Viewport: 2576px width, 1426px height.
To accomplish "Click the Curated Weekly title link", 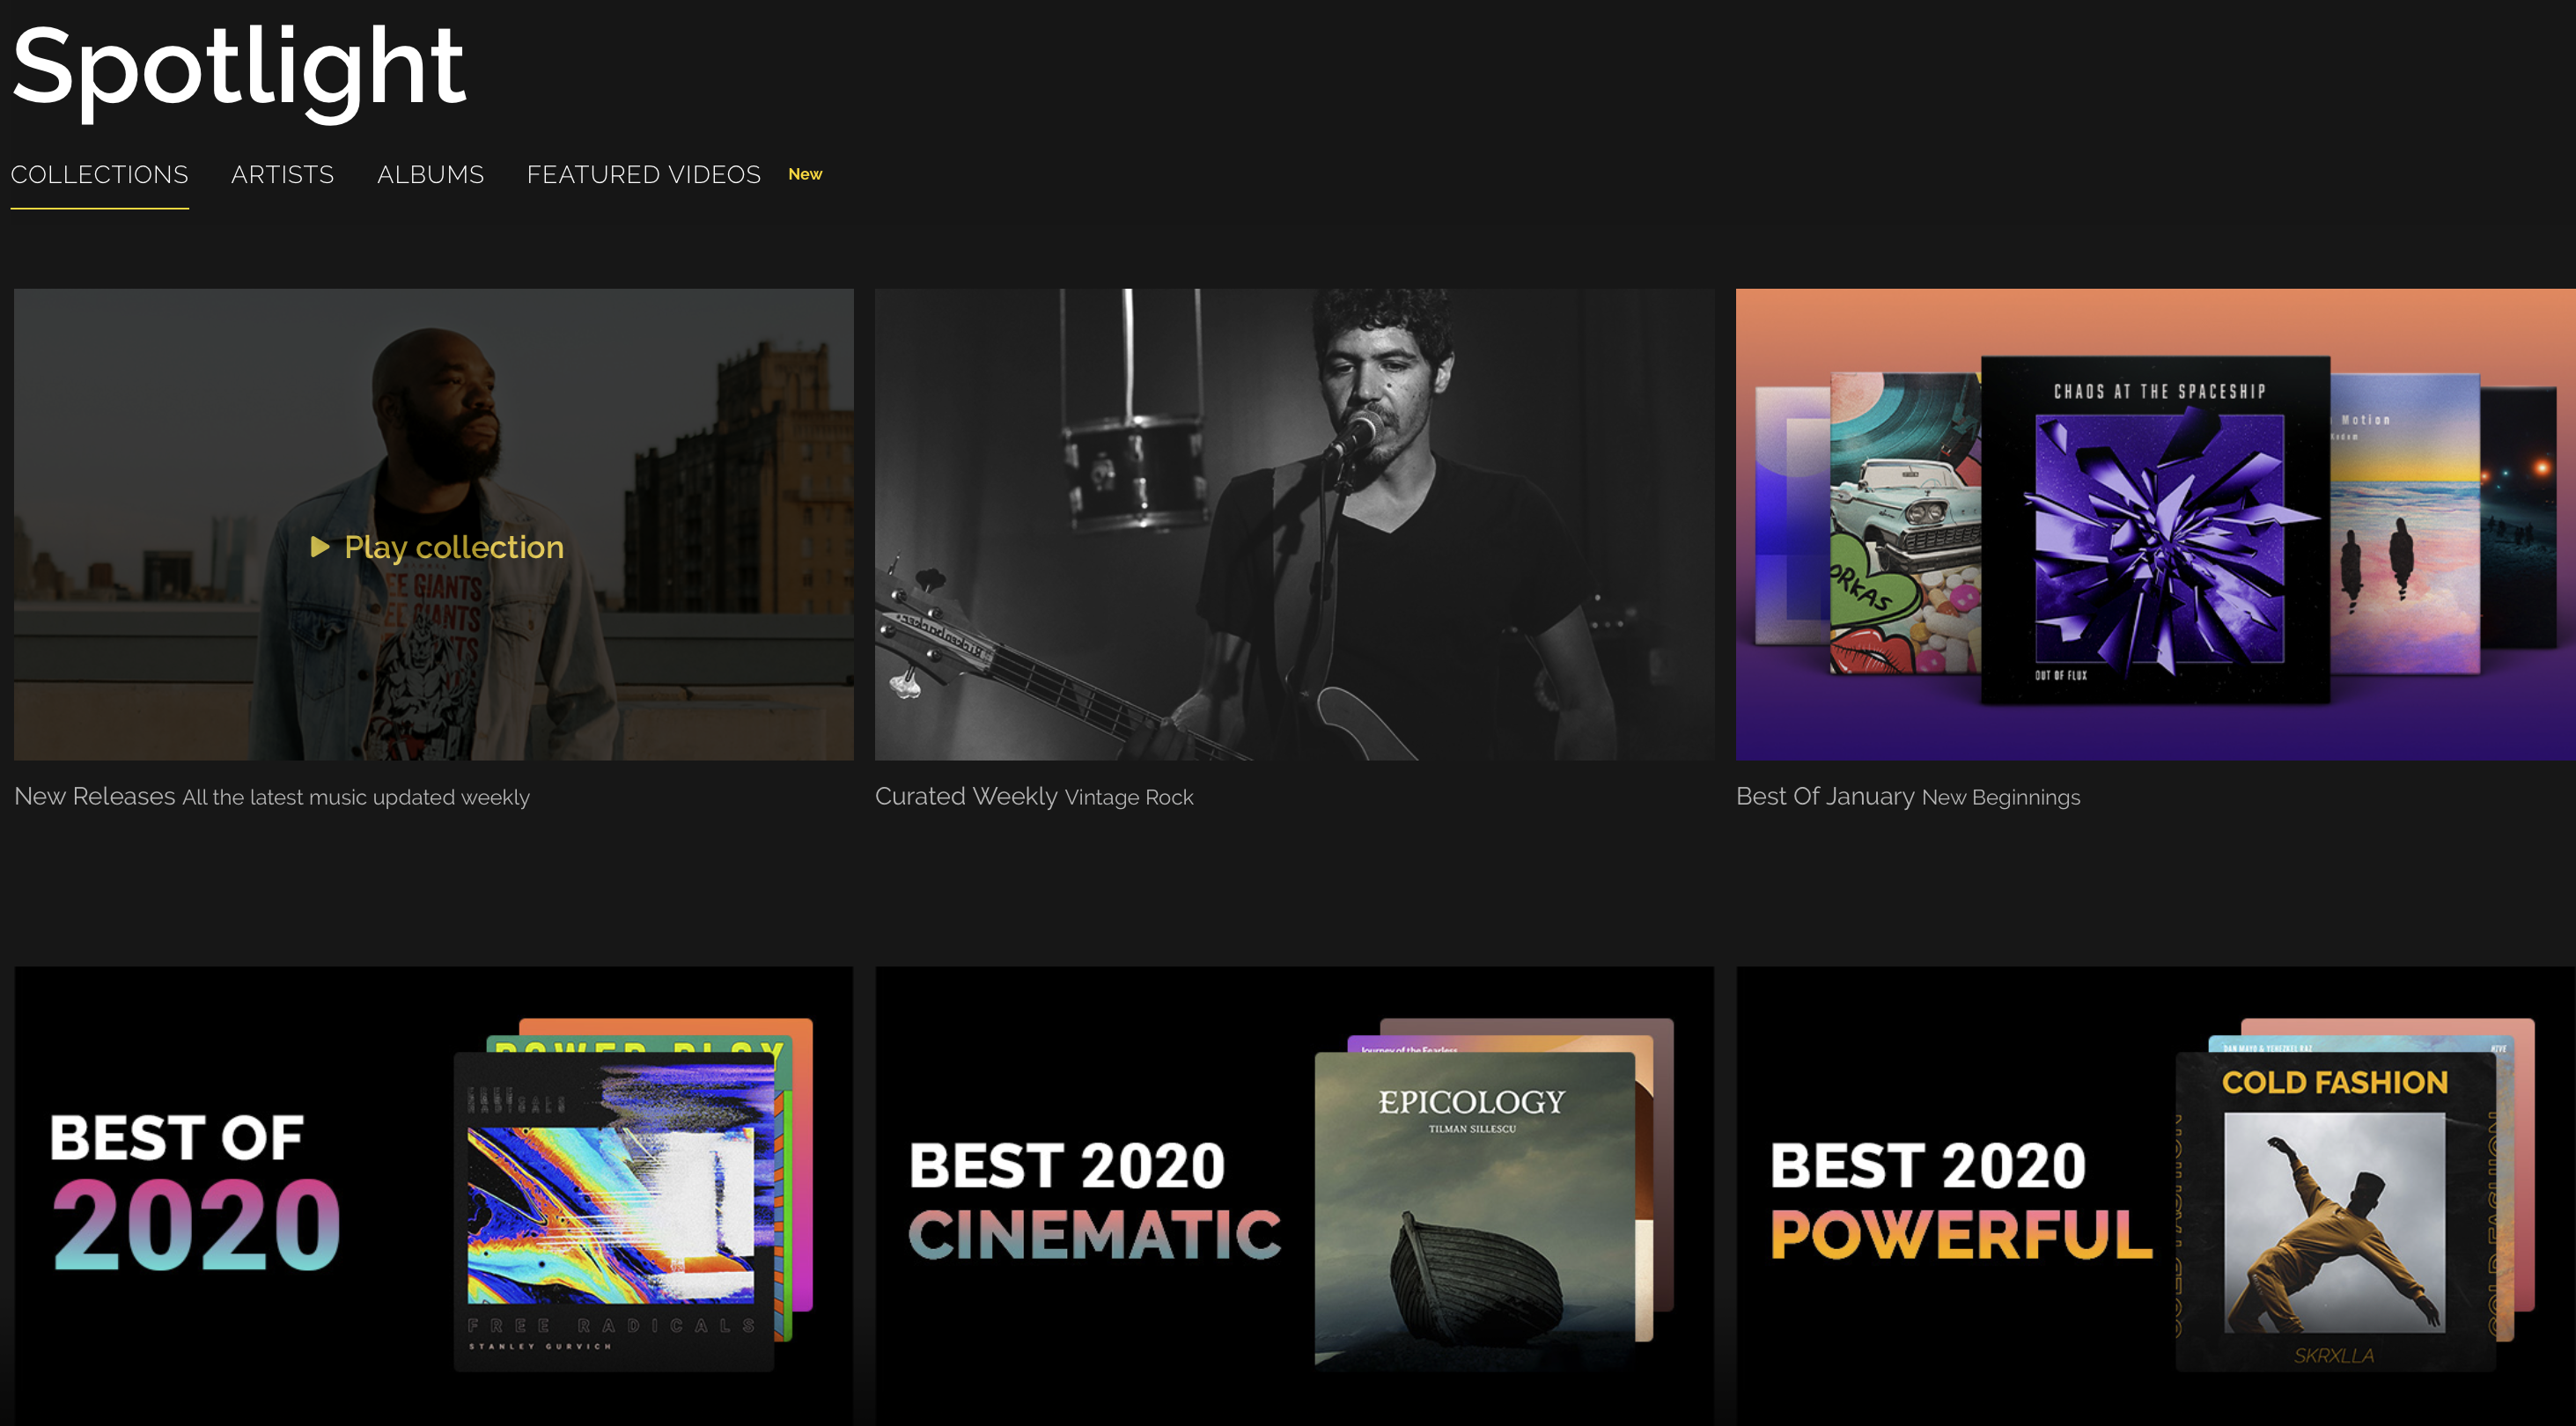I will pos(965,797).
